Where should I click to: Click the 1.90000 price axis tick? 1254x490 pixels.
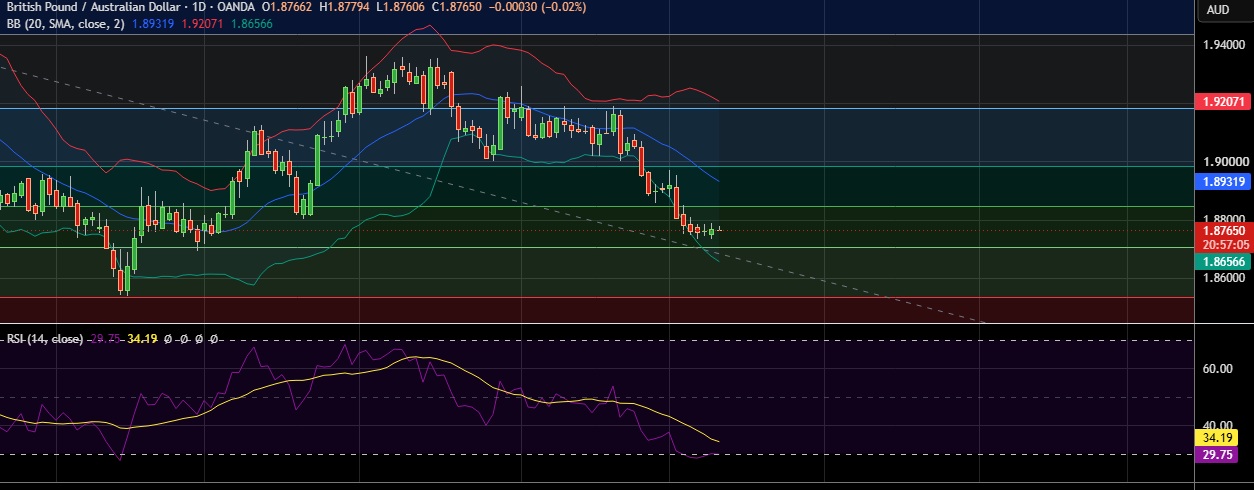(x=1224, y=161)
